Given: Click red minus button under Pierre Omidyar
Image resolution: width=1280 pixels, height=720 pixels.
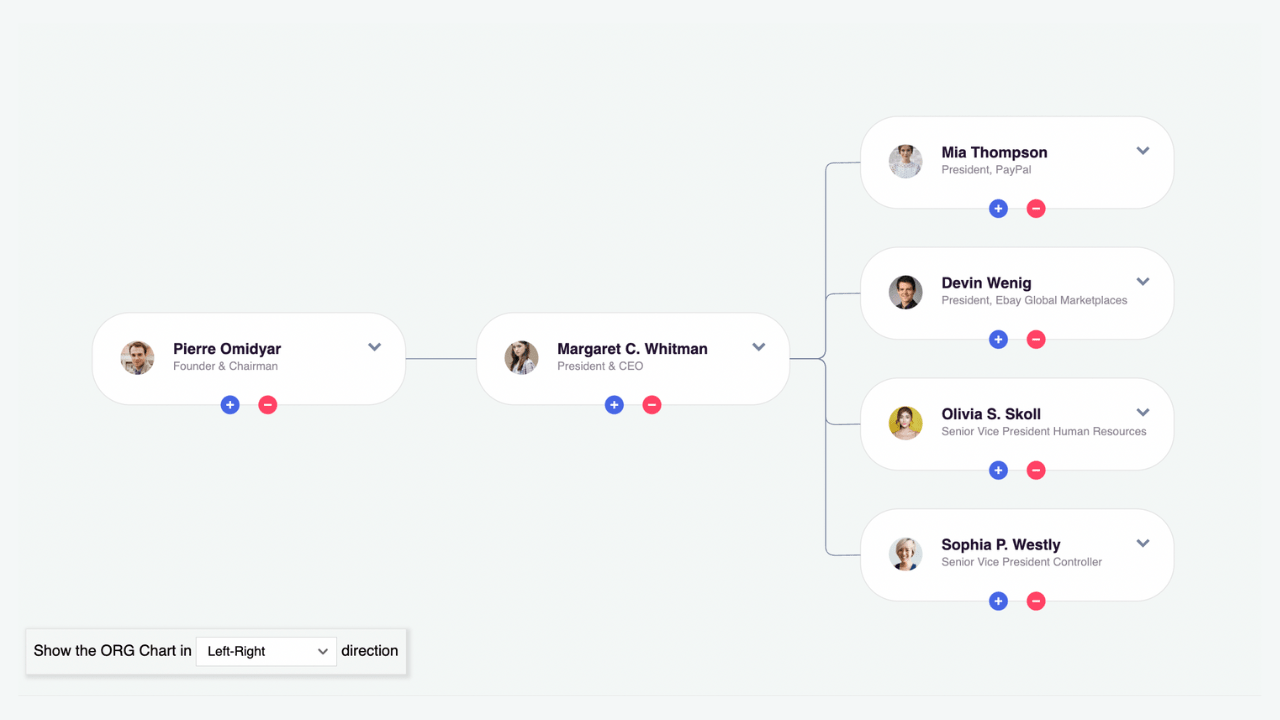Looking at the screenshot, I should [268, 405].
